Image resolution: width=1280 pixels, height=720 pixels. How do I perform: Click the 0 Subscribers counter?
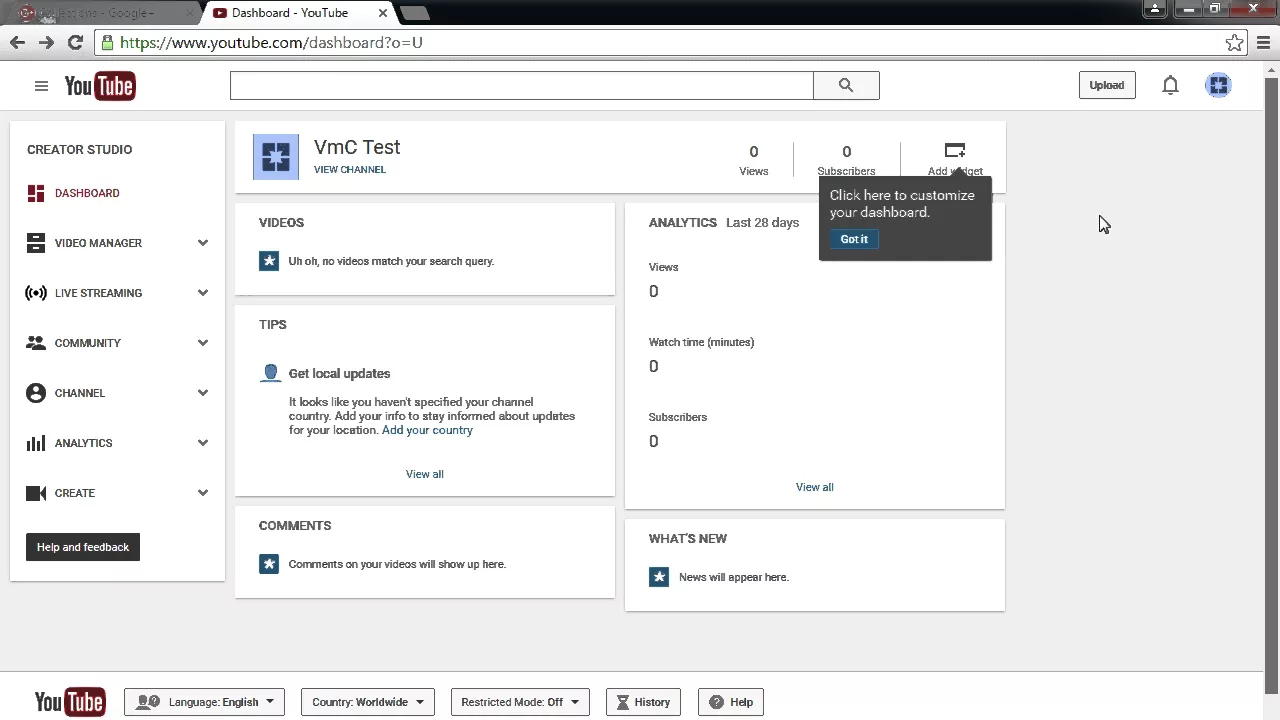click(x=846, y=160)
